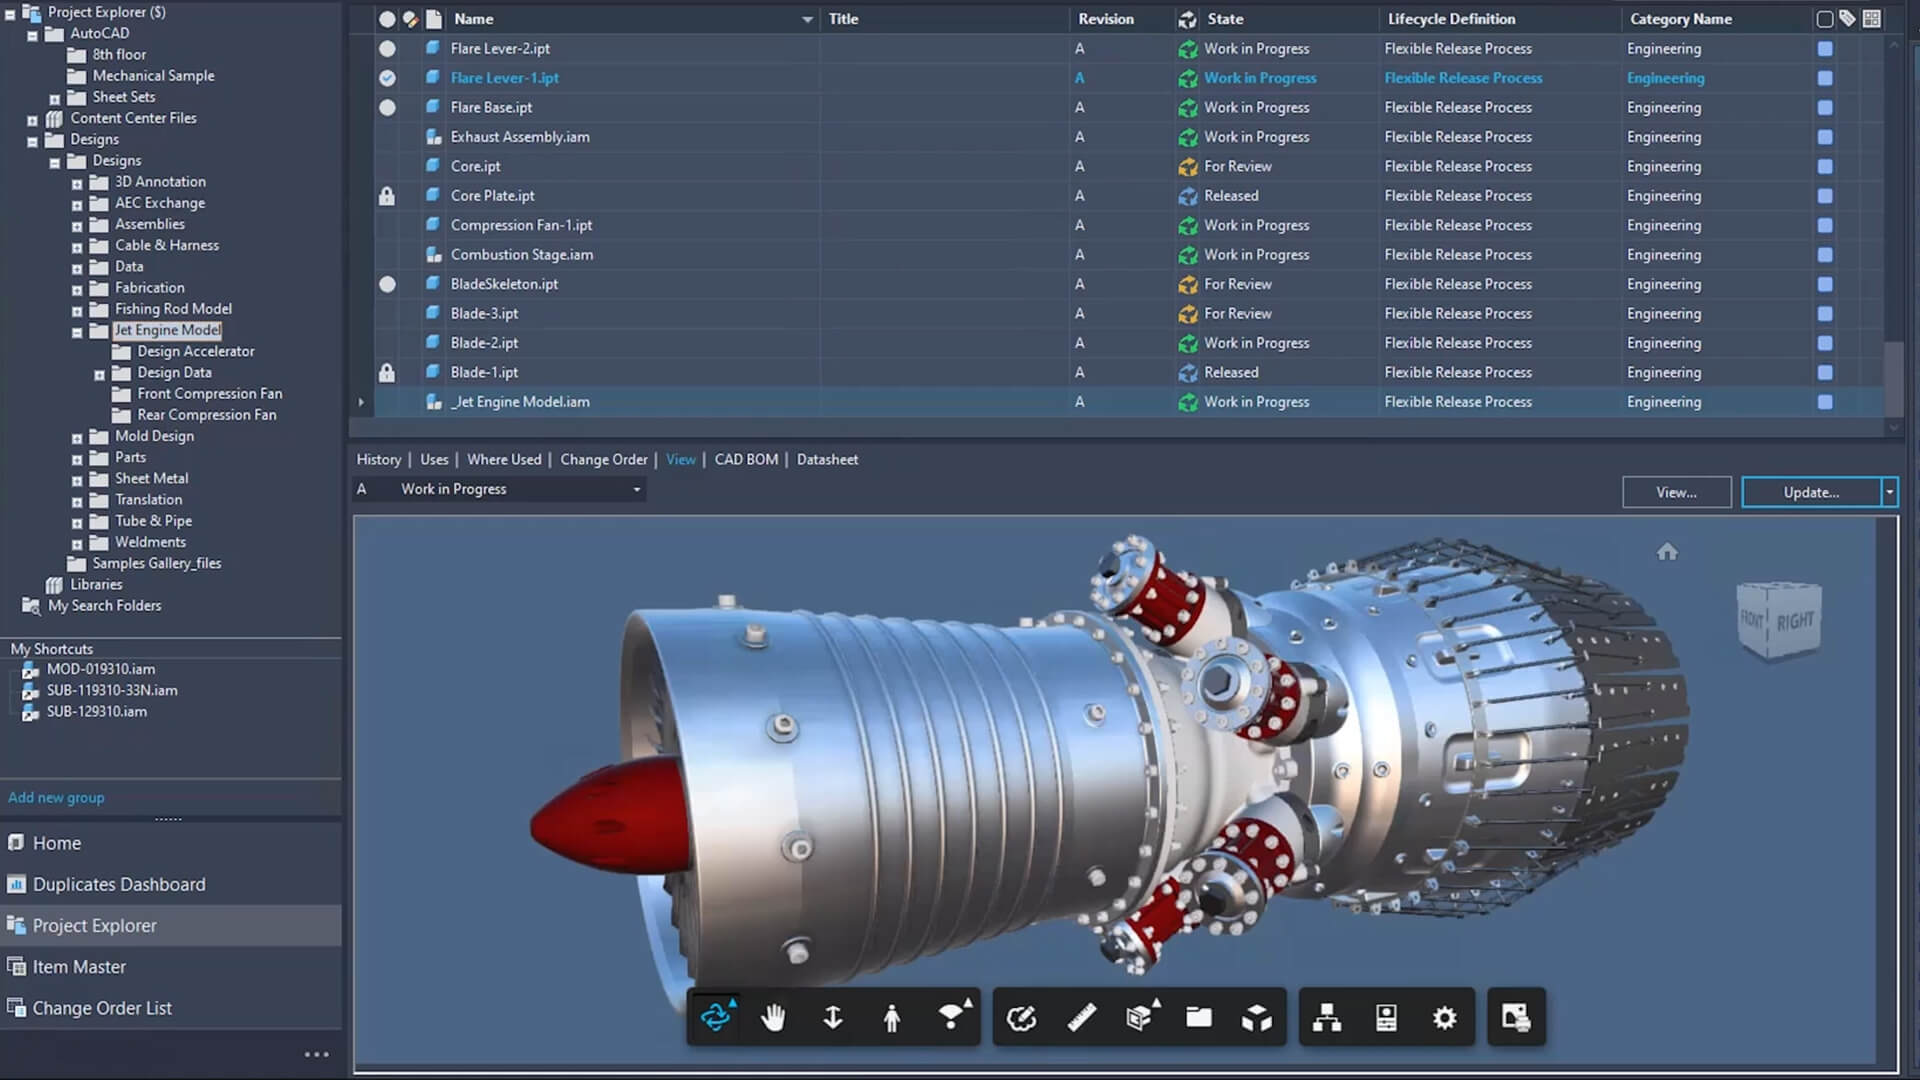Expand the Sheet Metal folder
The height and width of the screenshot is (1080, 1920).
[x=77, y=480]
